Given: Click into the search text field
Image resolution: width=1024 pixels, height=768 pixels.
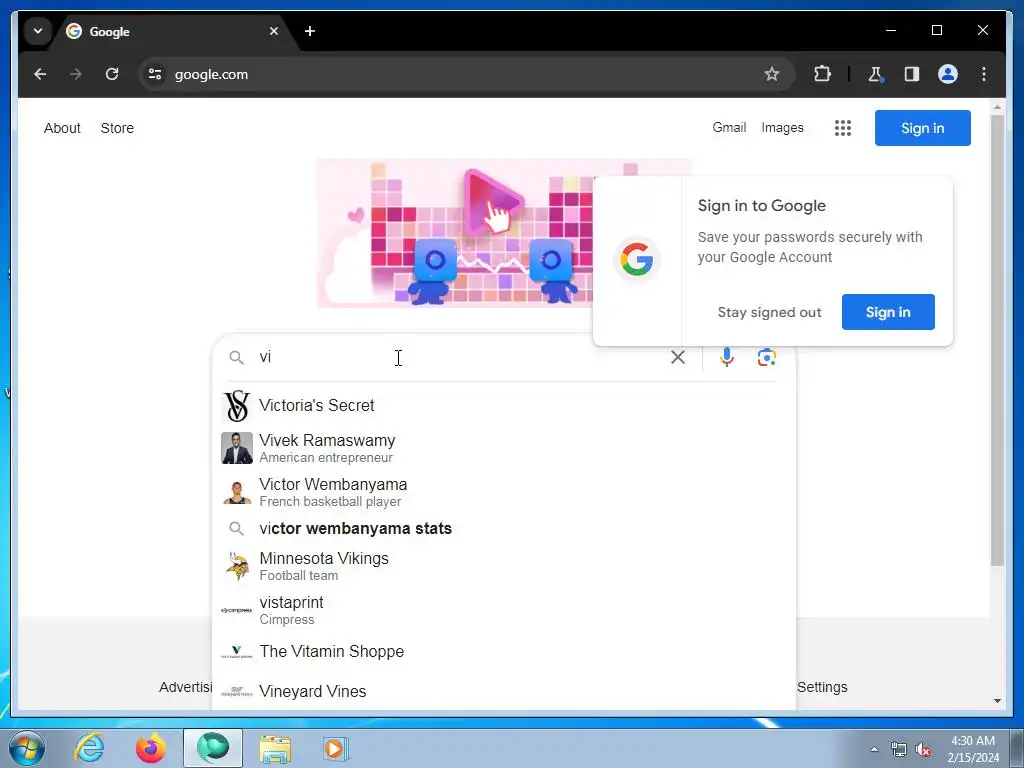Looking at the screenshot, I should (x=460, y=357).
